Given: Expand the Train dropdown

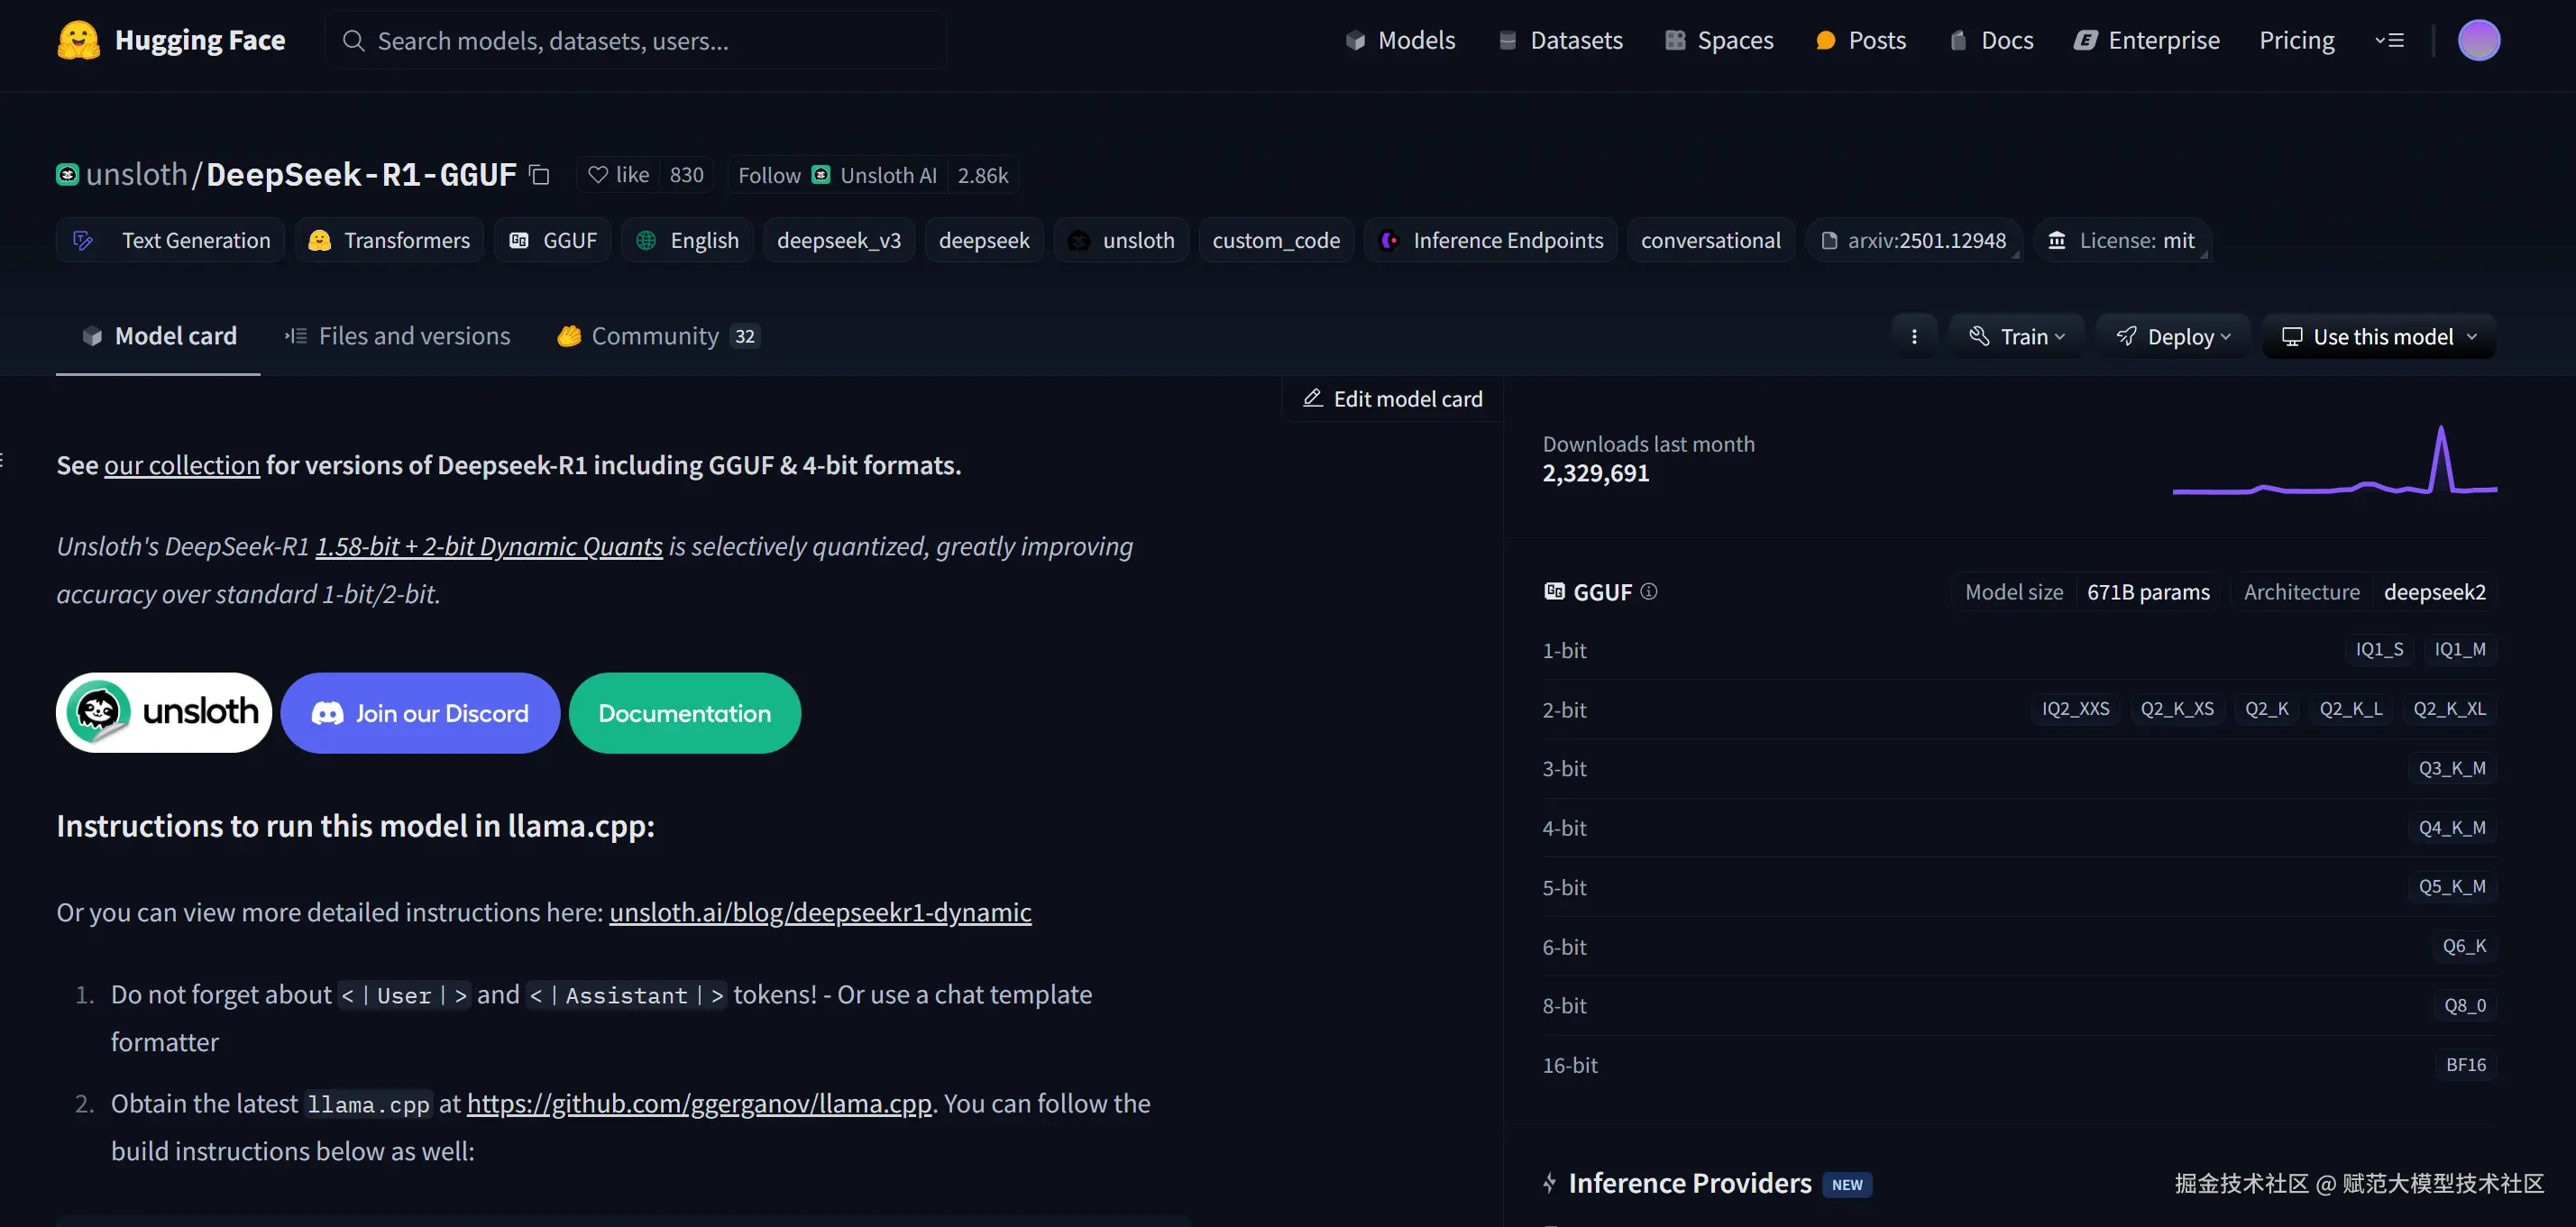Looking at the screenshot, I should tap(2017, 337).
